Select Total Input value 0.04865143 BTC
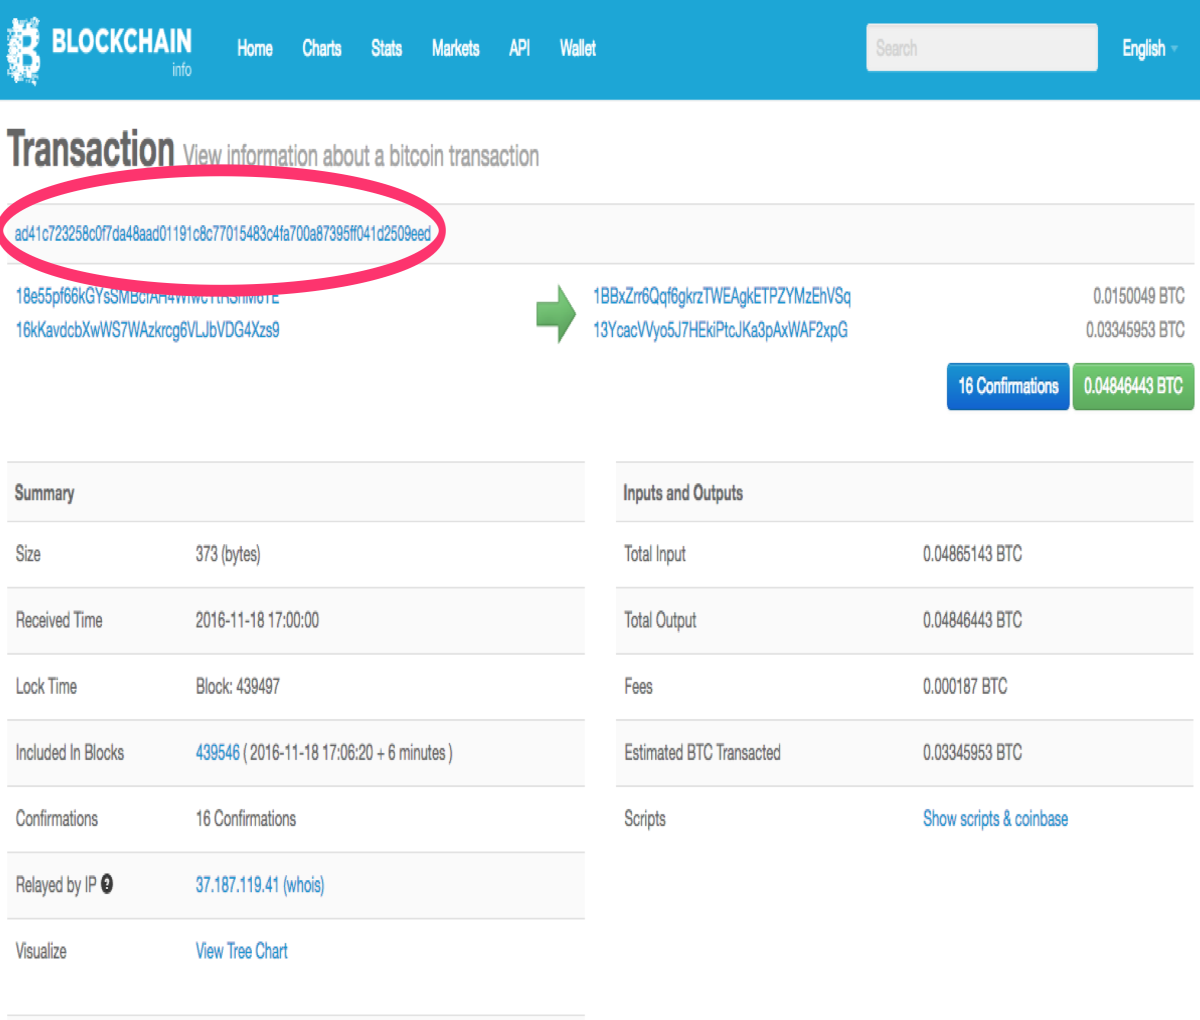 click(x=972, y=554)
